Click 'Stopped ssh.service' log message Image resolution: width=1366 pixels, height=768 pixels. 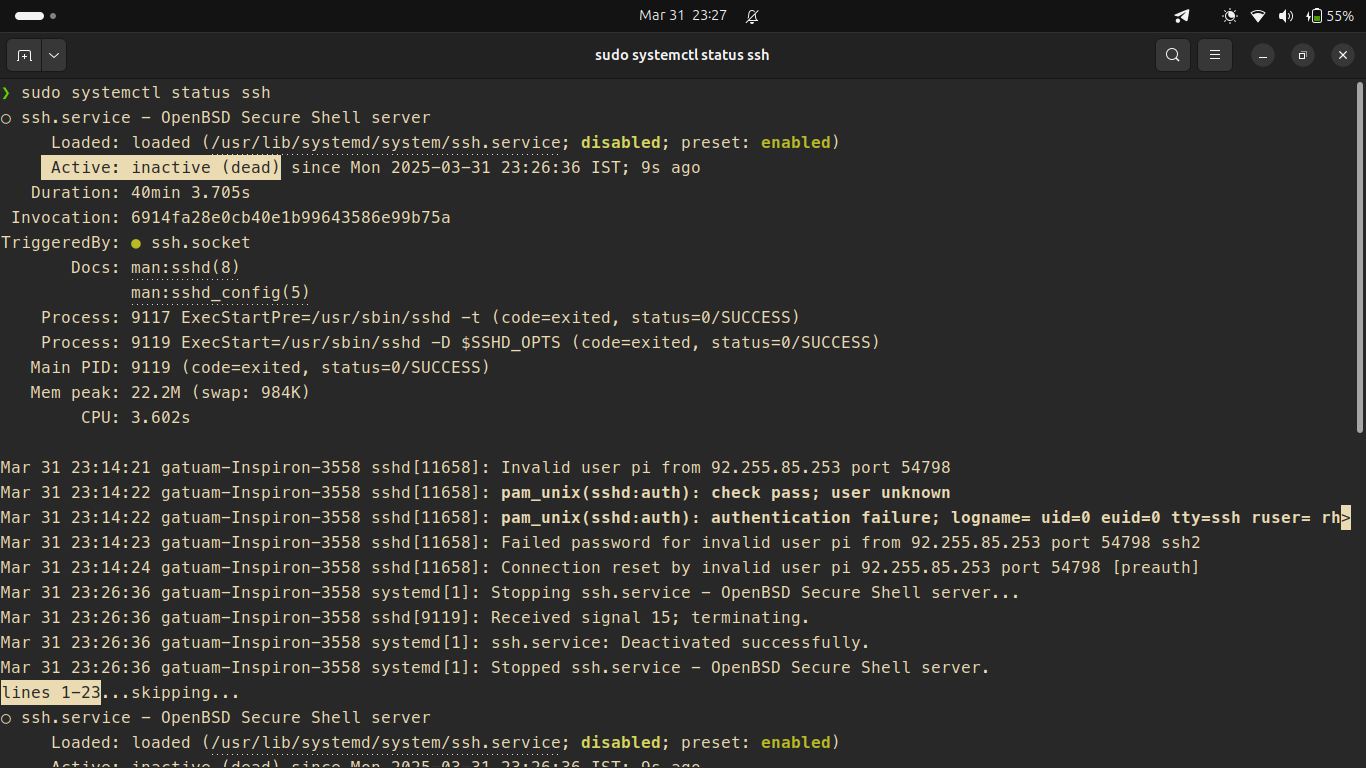(x=740, y=668)
